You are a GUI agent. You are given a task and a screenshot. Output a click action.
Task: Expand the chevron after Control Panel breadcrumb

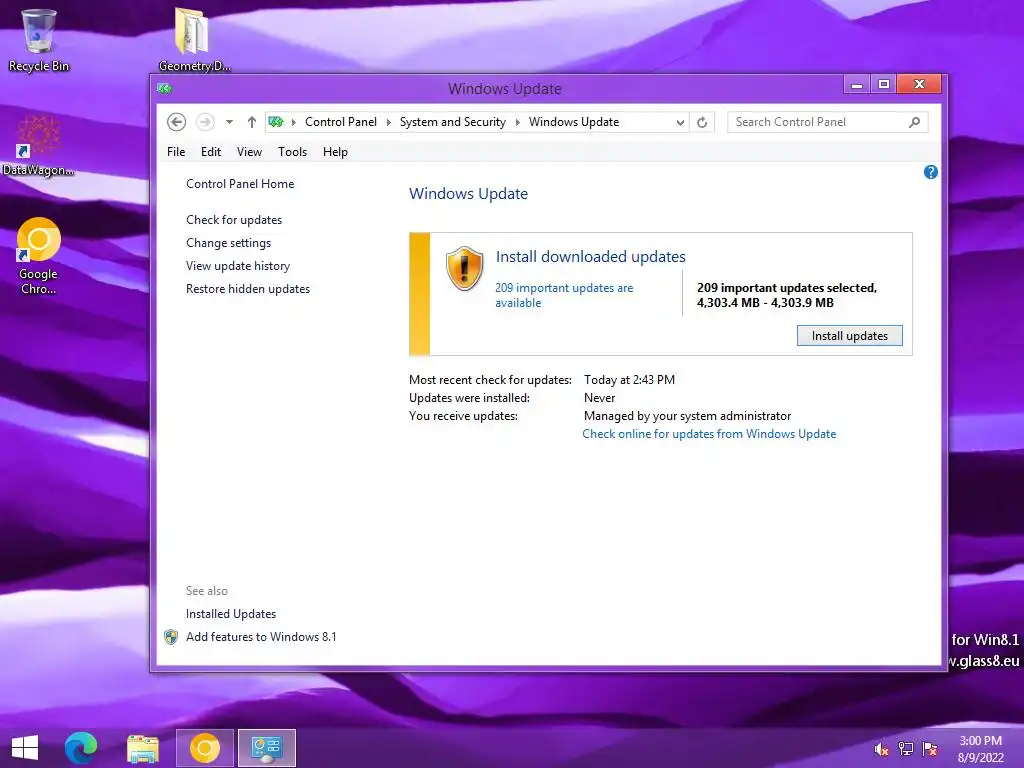pos(389,122)
